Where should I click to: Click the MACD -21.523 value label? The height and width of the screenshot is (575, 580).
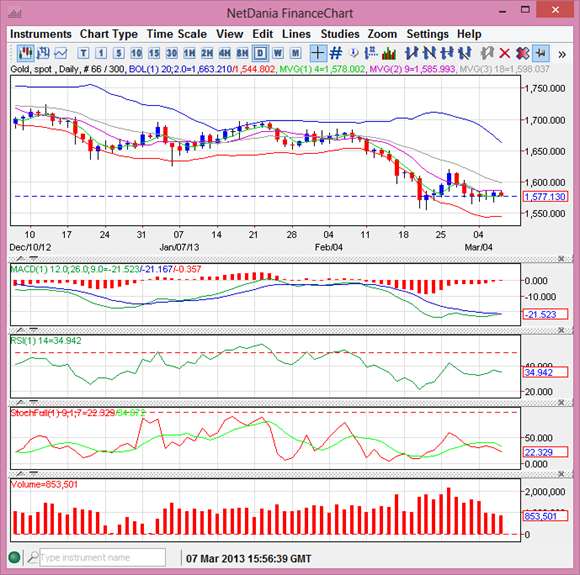[545, 315]
